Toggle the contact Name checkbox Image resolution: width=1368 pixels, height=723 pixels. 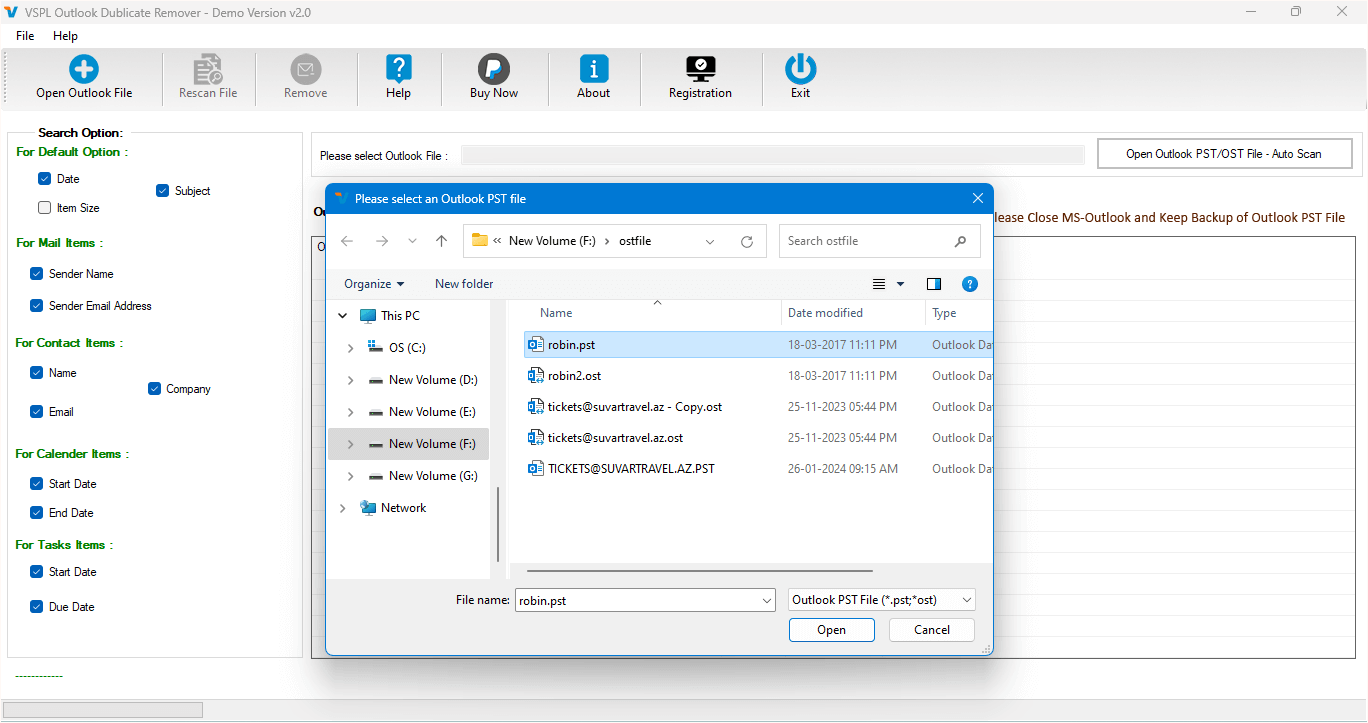(x=37, y=373)
